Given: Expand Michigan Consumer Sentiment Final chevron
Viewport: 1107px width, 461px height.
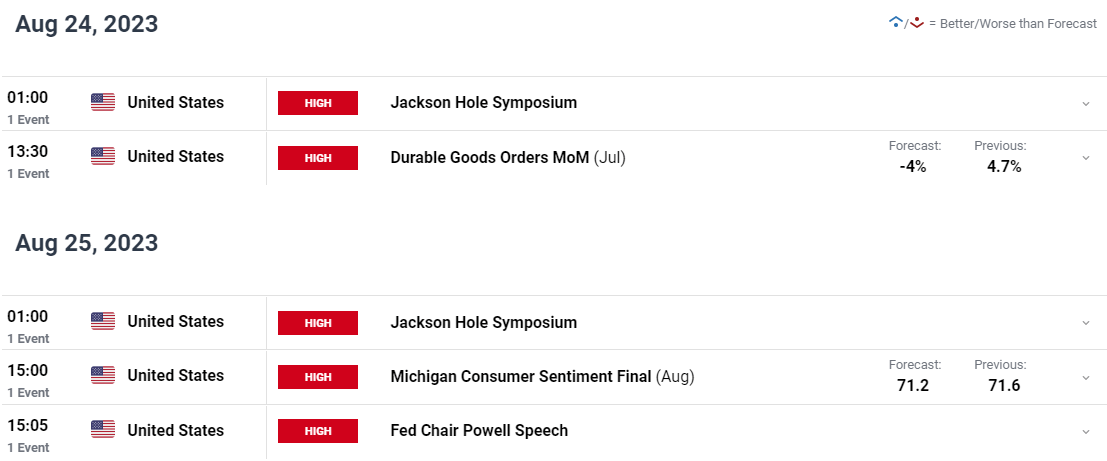Looking at the screenshot, I should [x=1086, y=378].
